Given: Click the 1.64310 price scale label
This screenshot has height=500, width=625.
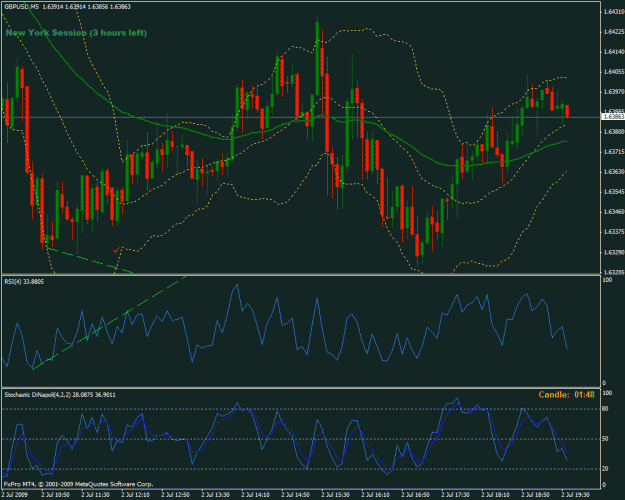Looking at the screenshot, I should pyautogui.click(x=614, y=12).
